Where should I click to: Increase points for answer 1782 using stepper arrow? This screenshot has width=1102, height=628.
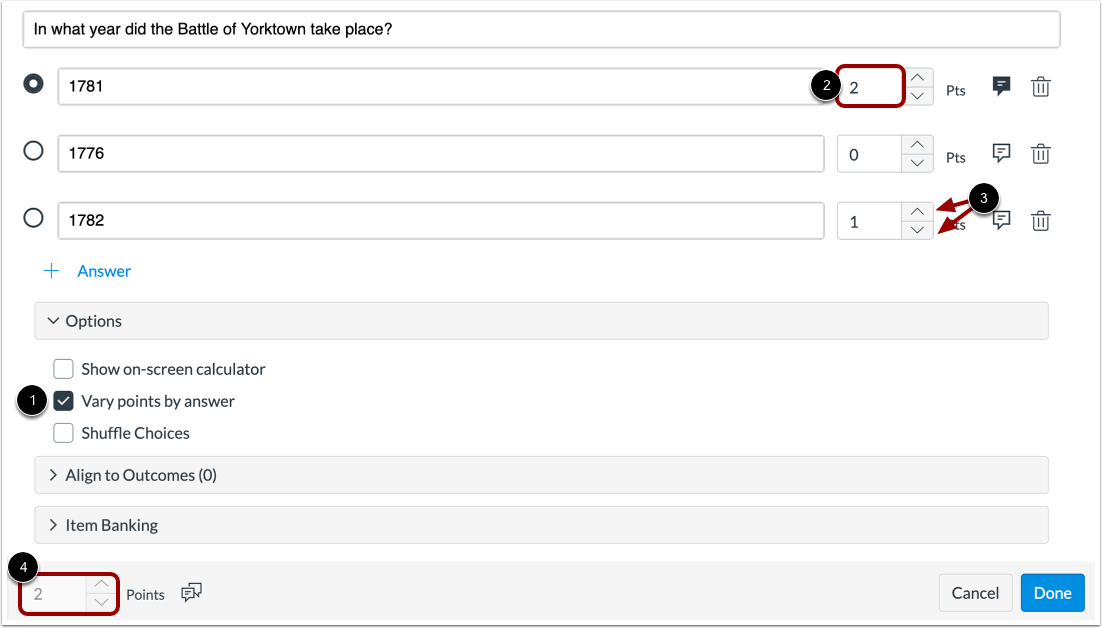click(x=918, y=212)
